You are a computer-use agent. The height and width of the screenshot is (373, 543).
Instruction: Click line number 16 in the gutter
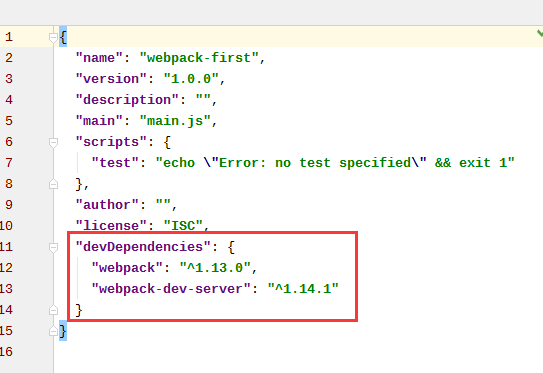6,352
